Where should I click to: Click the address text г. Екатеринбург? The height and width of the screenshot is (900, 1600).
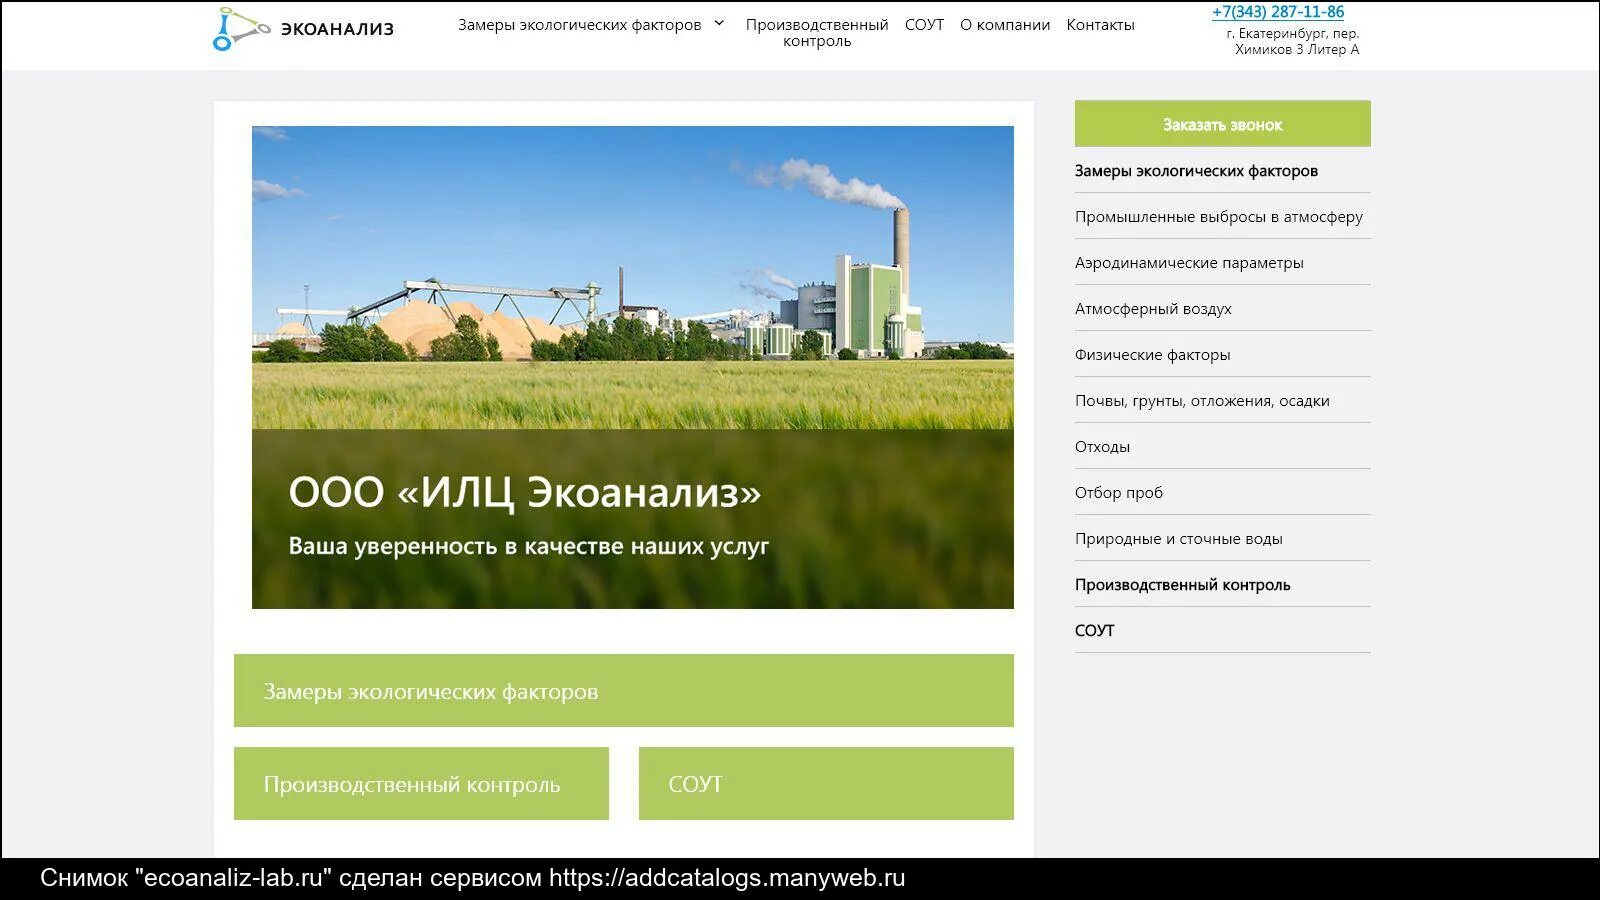(1294, 41)
